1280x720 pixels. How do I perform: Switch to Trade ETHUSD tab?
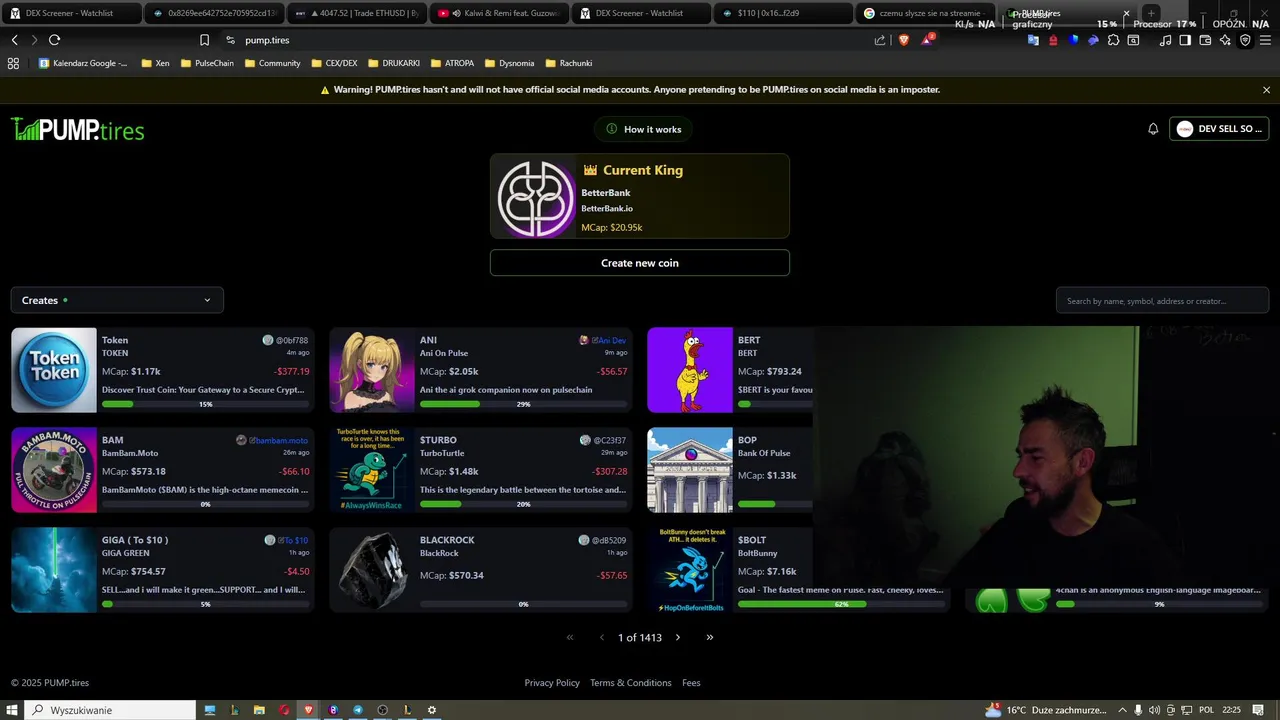click(356, 13)
